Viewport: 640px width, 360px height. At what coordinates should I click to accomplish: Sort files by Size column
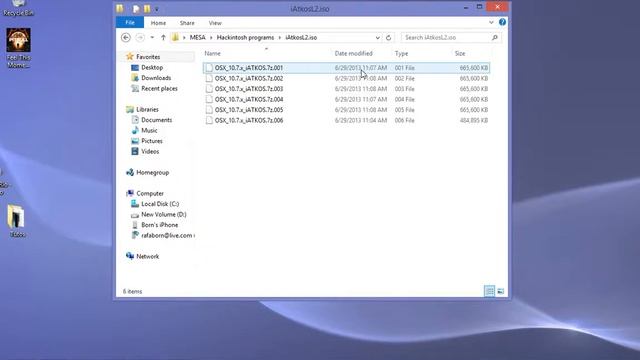(x=460, y=53)
